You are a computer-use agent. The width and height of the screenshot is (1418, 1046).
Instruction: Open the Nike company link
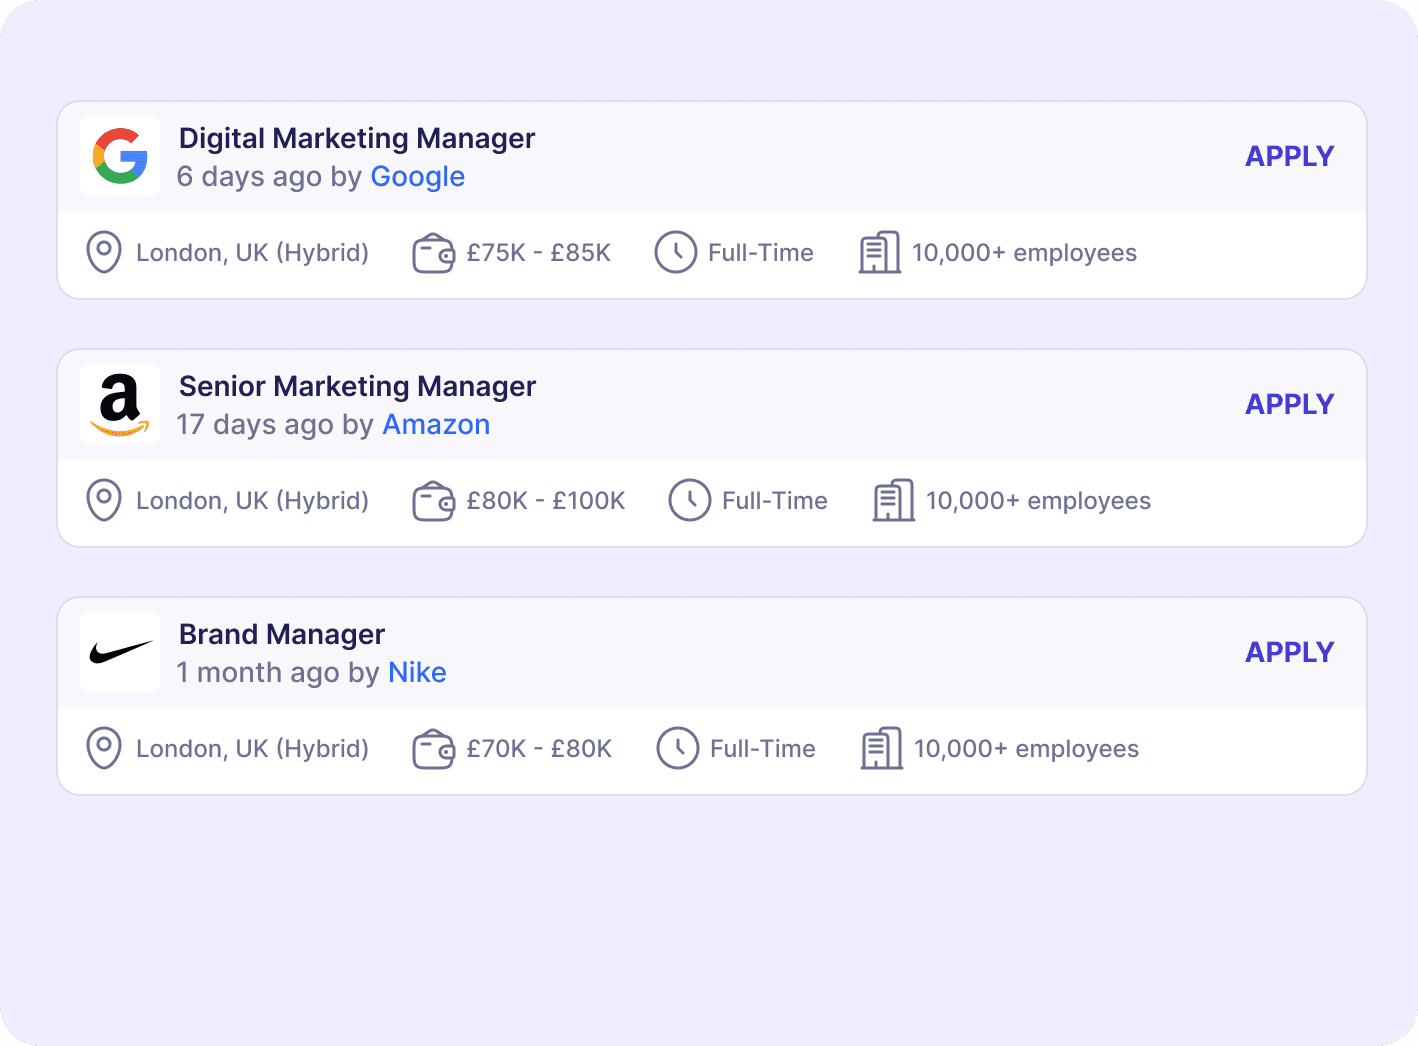(x=417, y=672)
